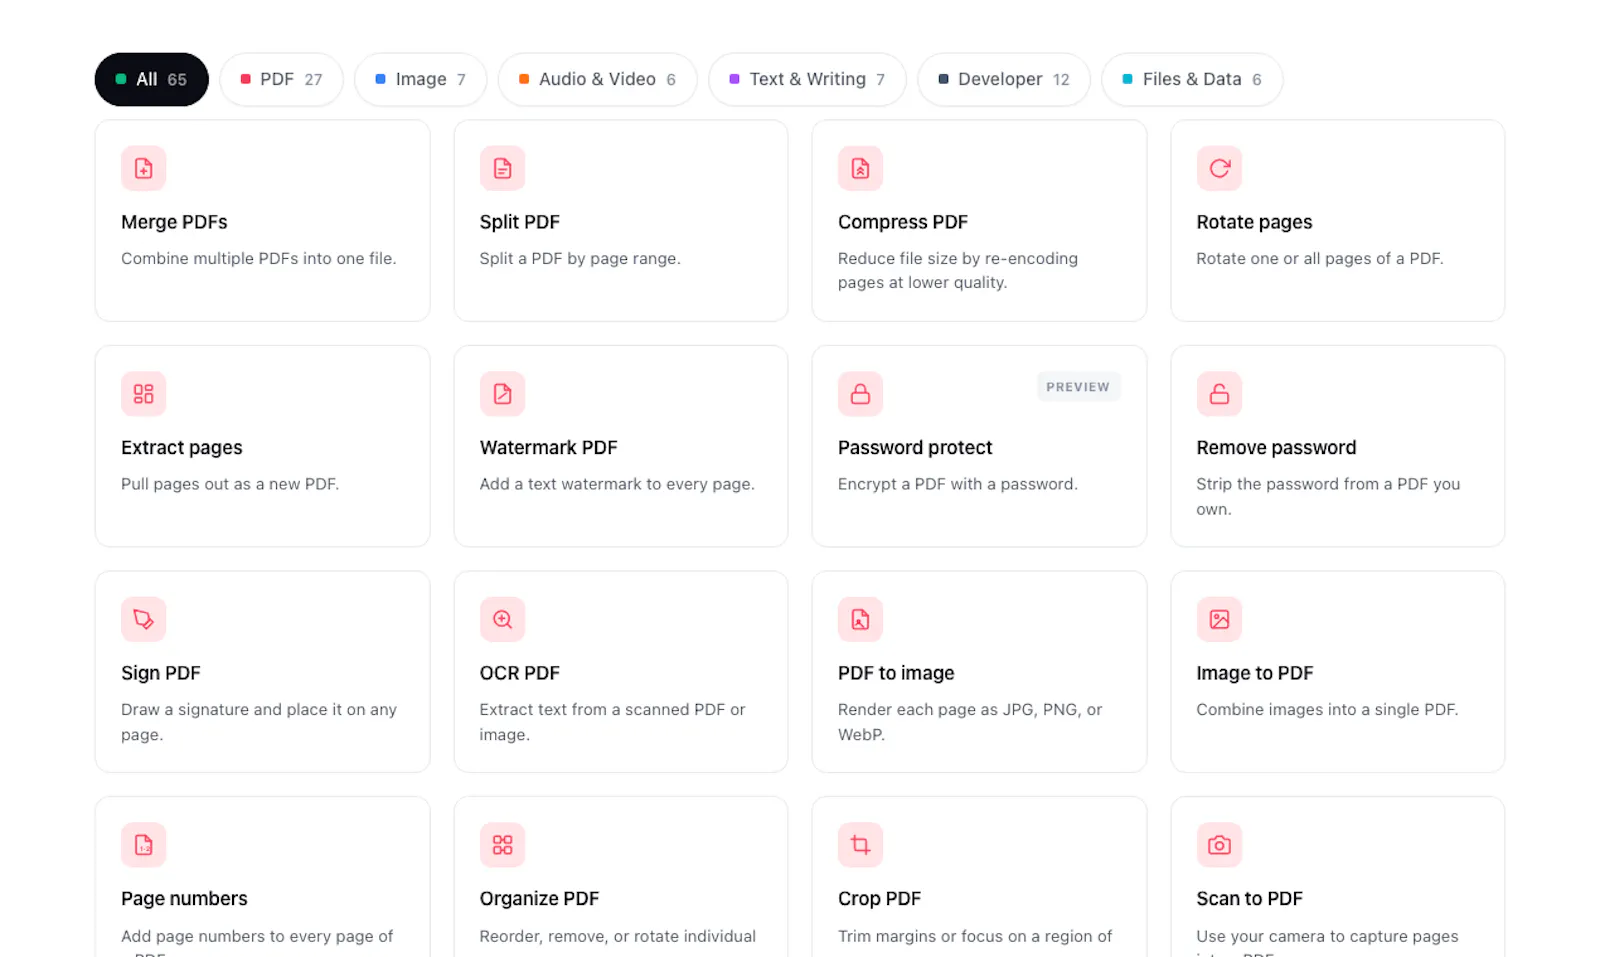Click text "Encrypt a PDF with a password."
1600x957 pixels.
coord(958,484)
